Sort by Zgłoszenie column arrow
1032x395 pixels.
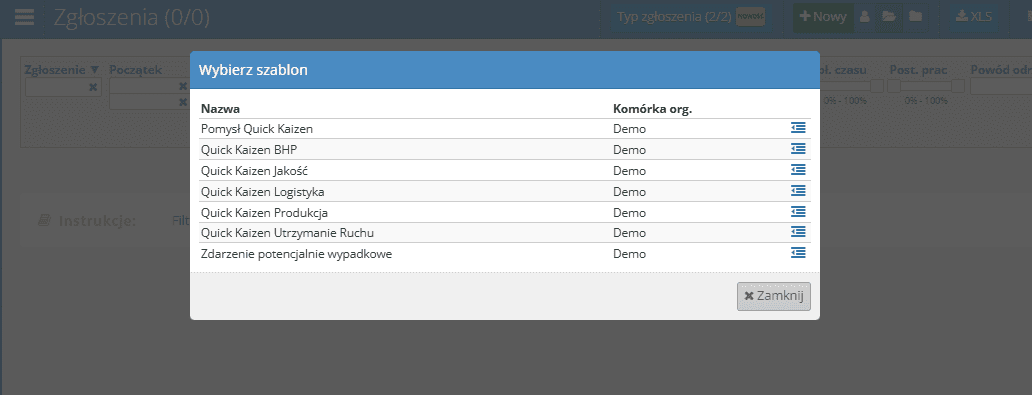click(95, 69)
